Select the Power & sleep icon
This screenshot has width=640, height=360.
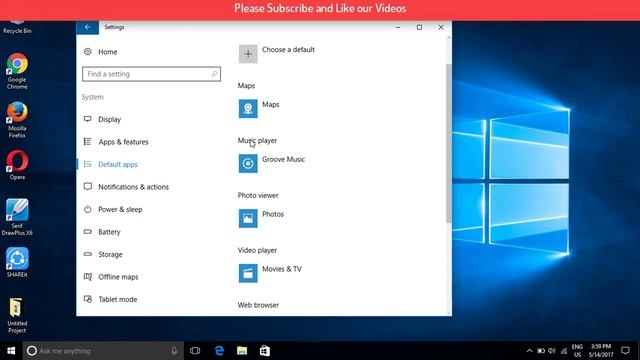point(88,209)
